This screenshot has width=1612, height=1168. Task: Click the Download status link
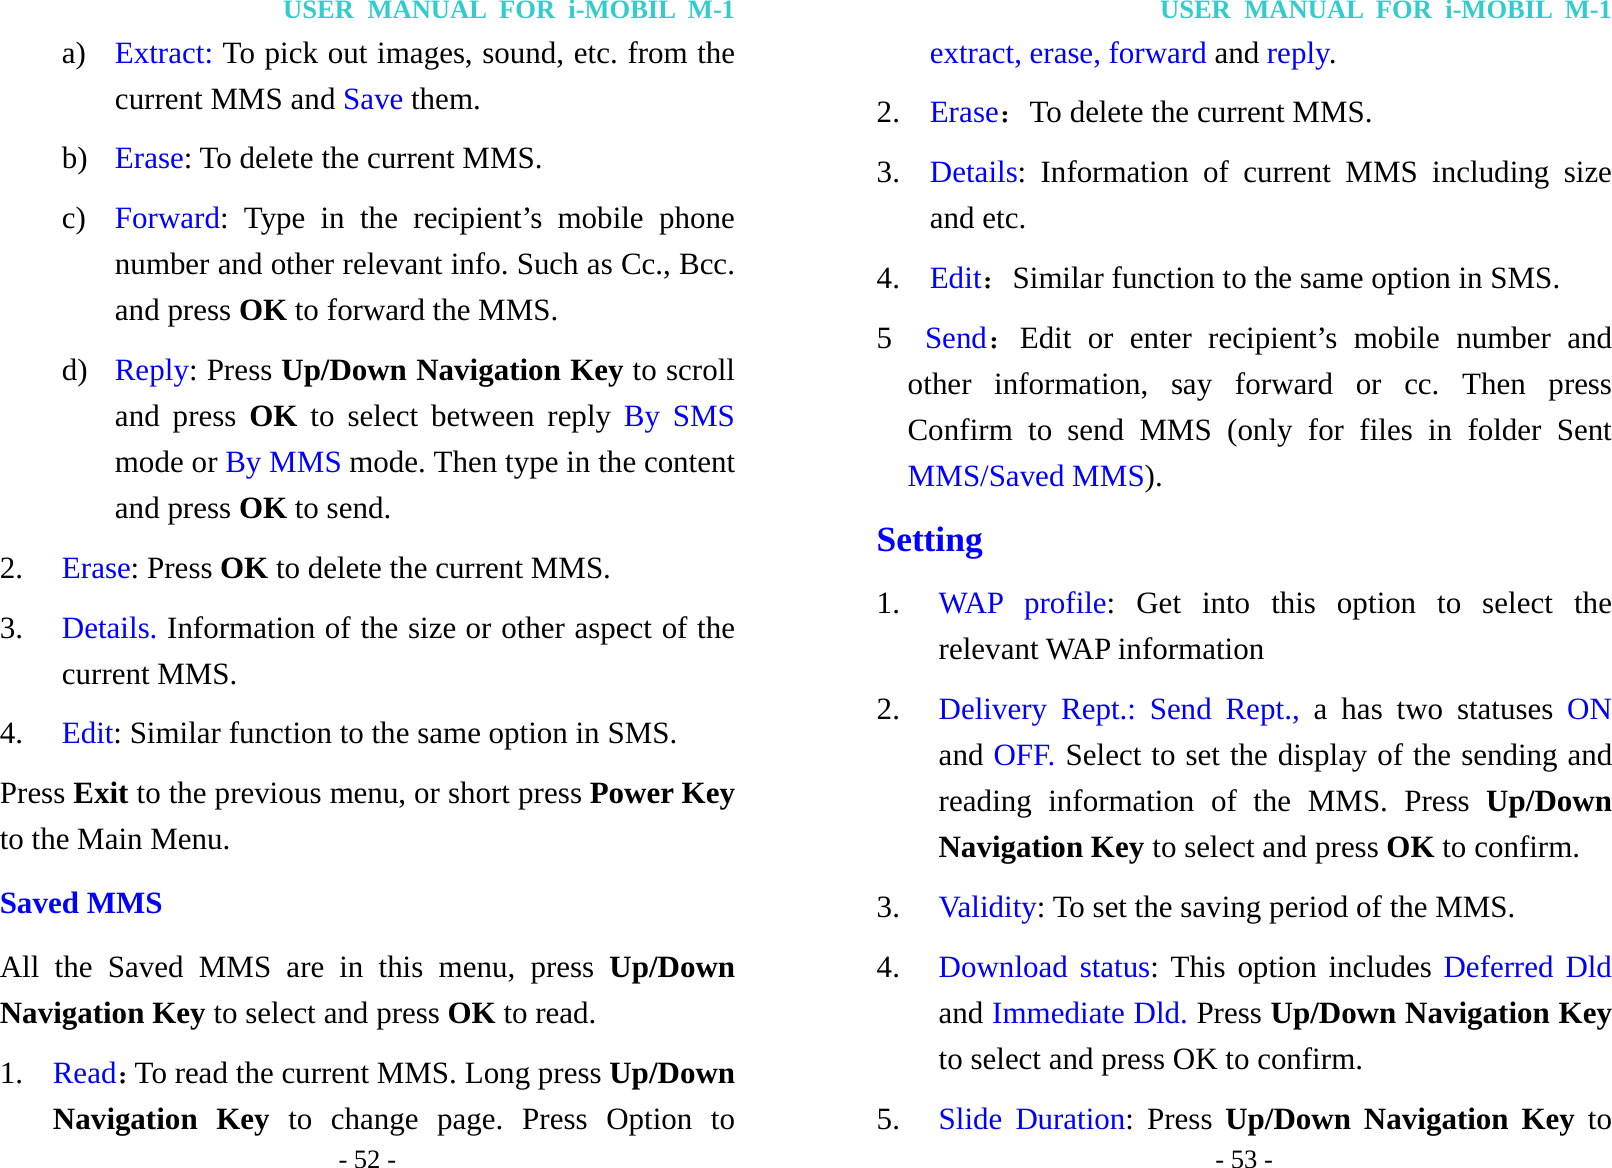[1042, 967]
